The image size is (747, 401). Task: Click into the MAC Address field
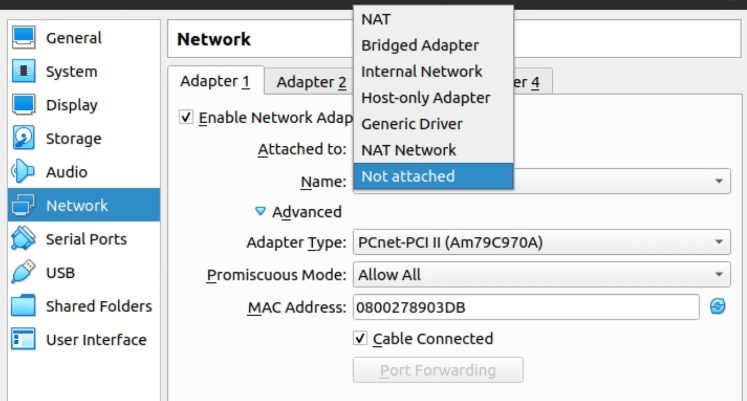(526, 307)
